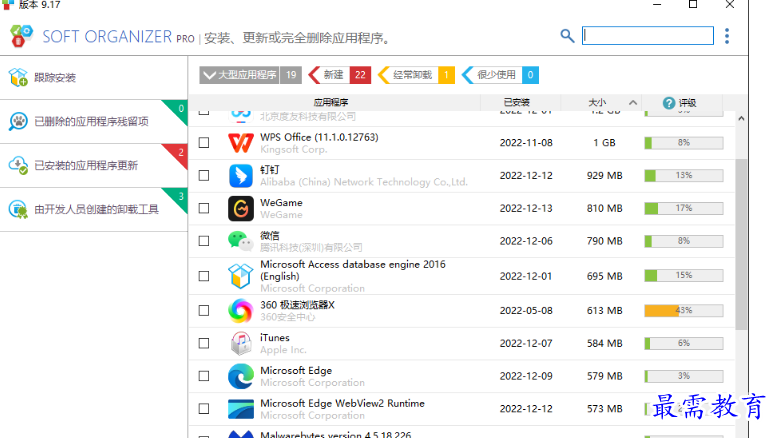Click the Soft Organizer logo icon

(x=21, y=36)
